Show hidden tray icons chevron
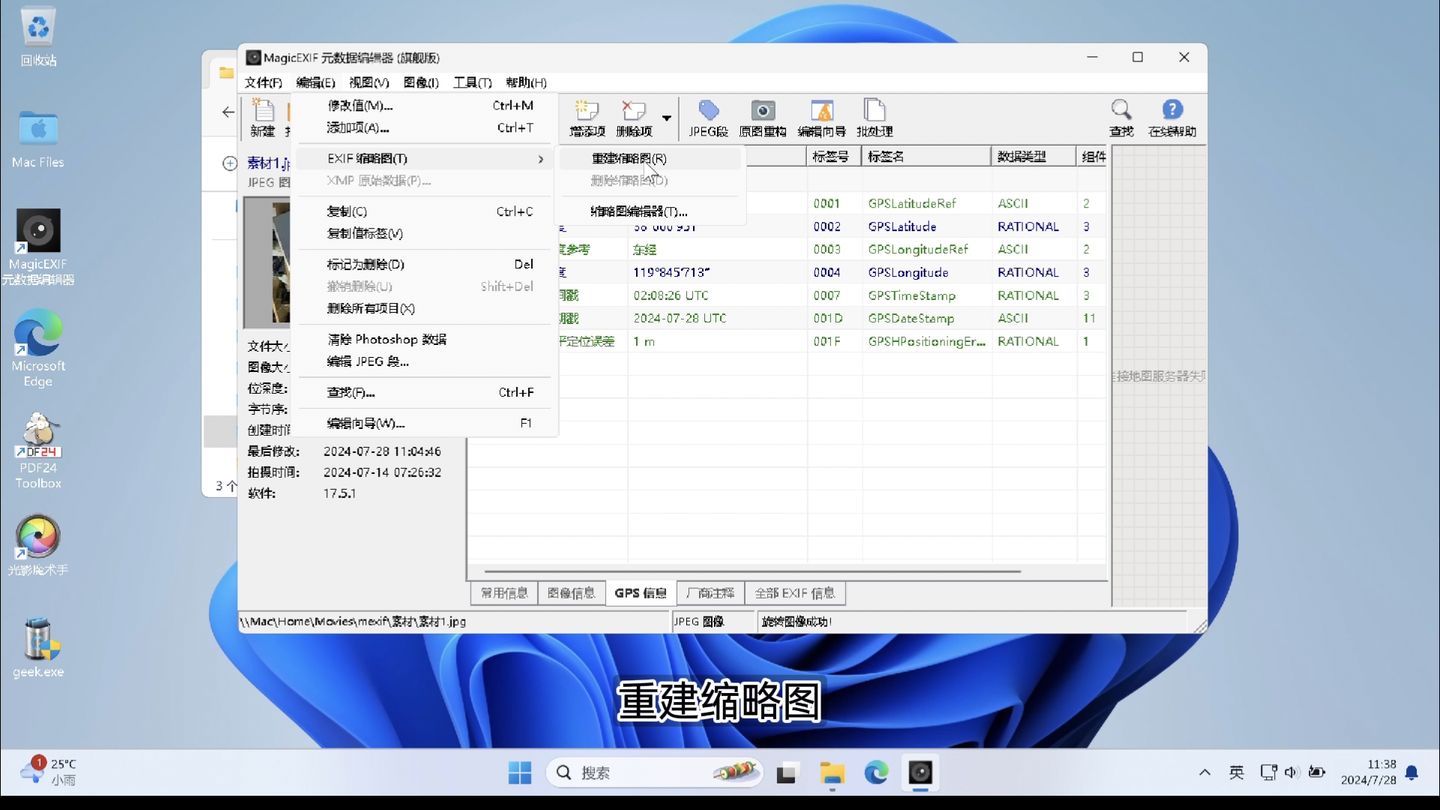1440x810 pixels. tap(1205, 772)
